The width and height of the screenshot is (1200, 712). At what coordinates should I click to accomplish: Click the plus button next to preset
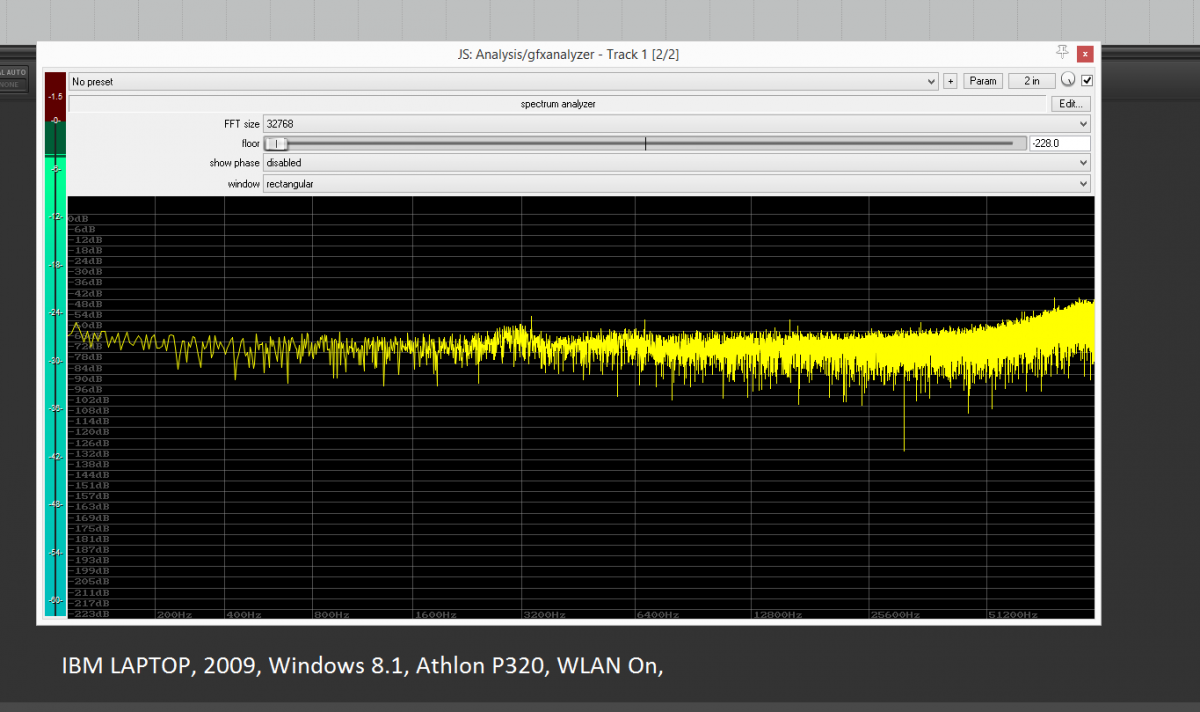pos(950,81)
